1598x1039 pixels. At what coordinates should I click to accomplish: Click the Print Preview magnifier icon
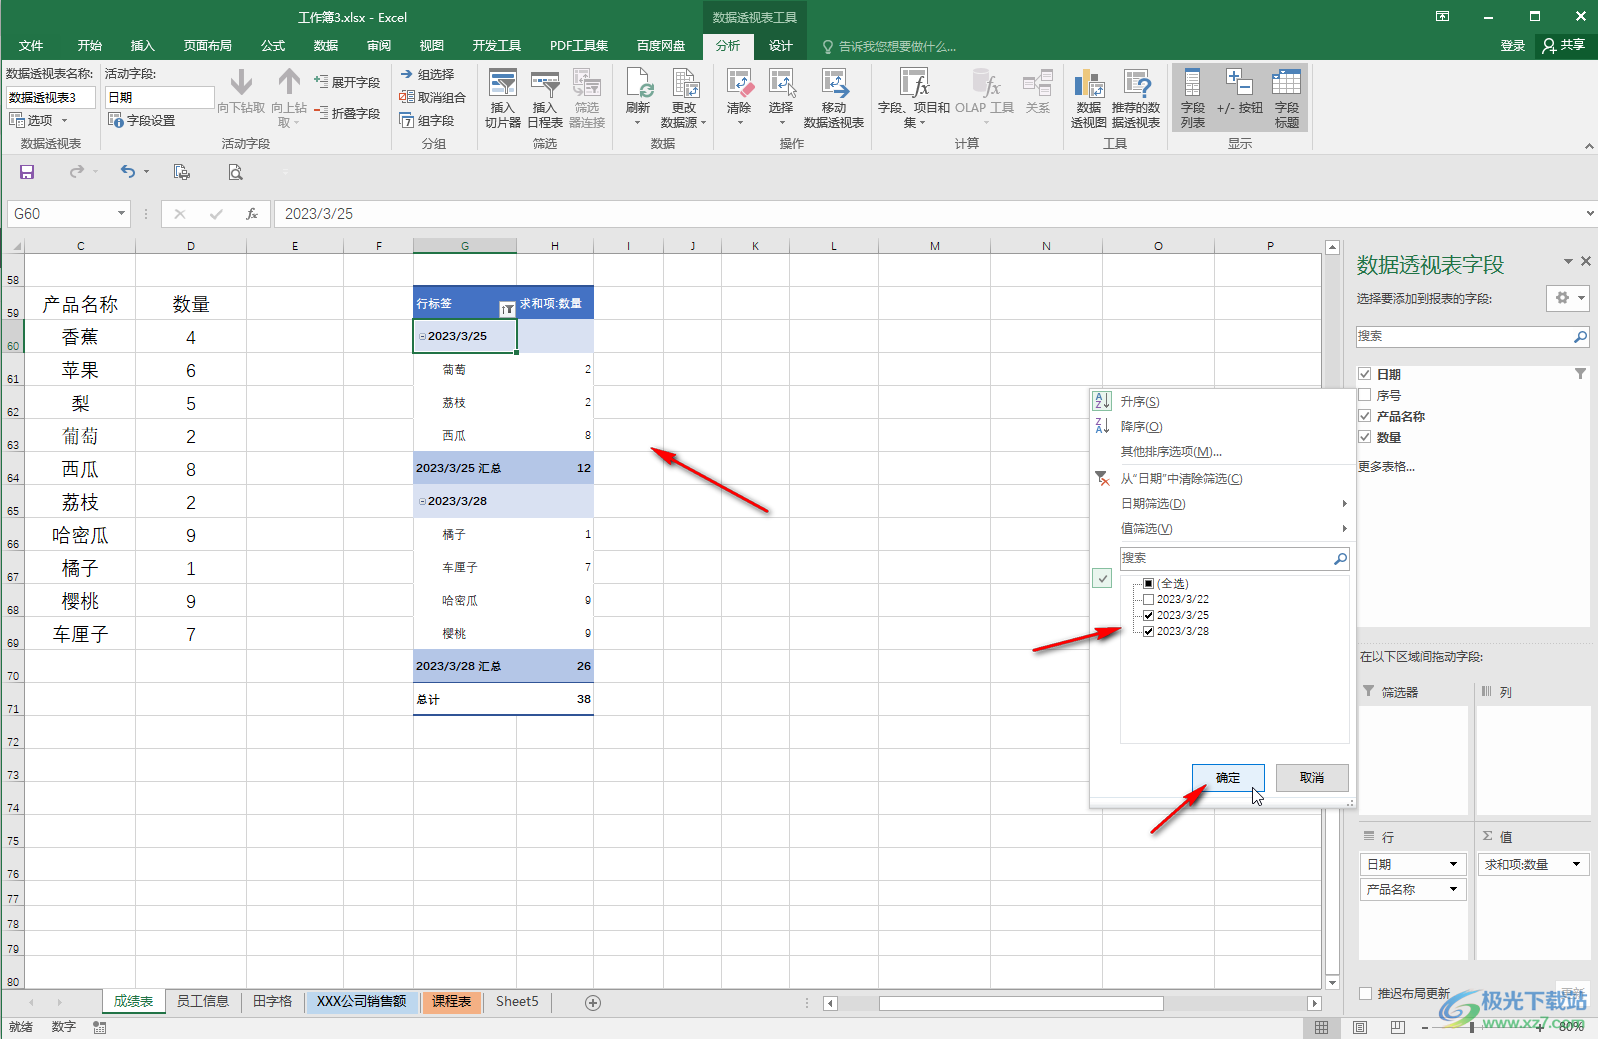coord(235,172)
